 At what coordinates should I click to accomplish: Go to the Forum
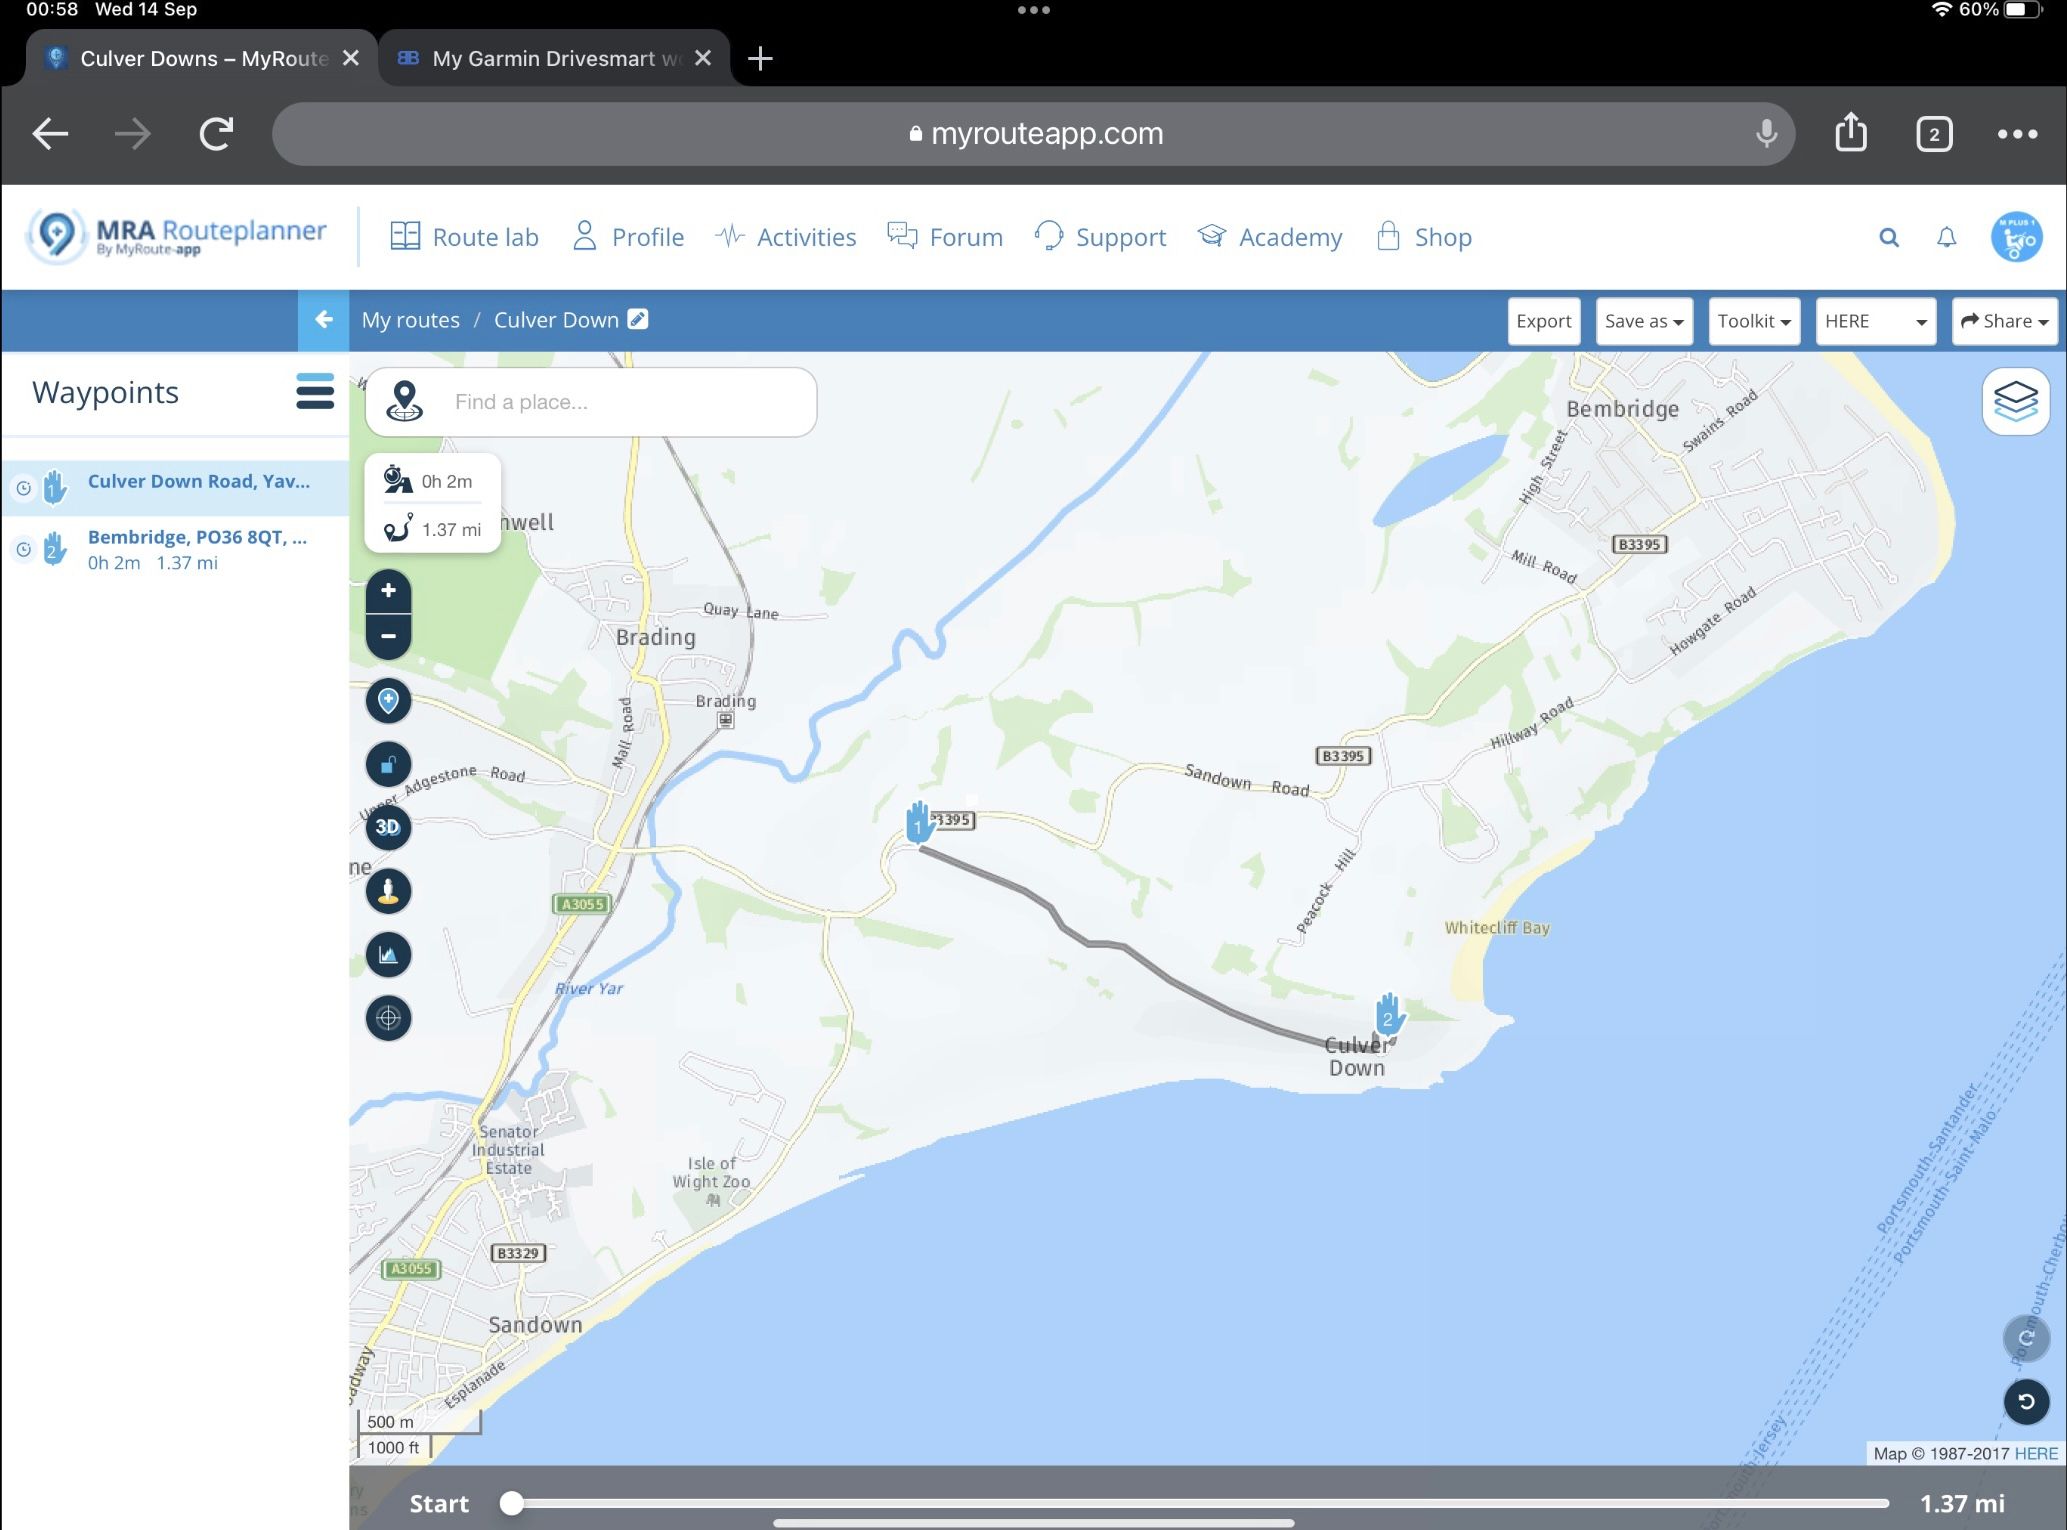pyautogui.click(x=945, y=237)
